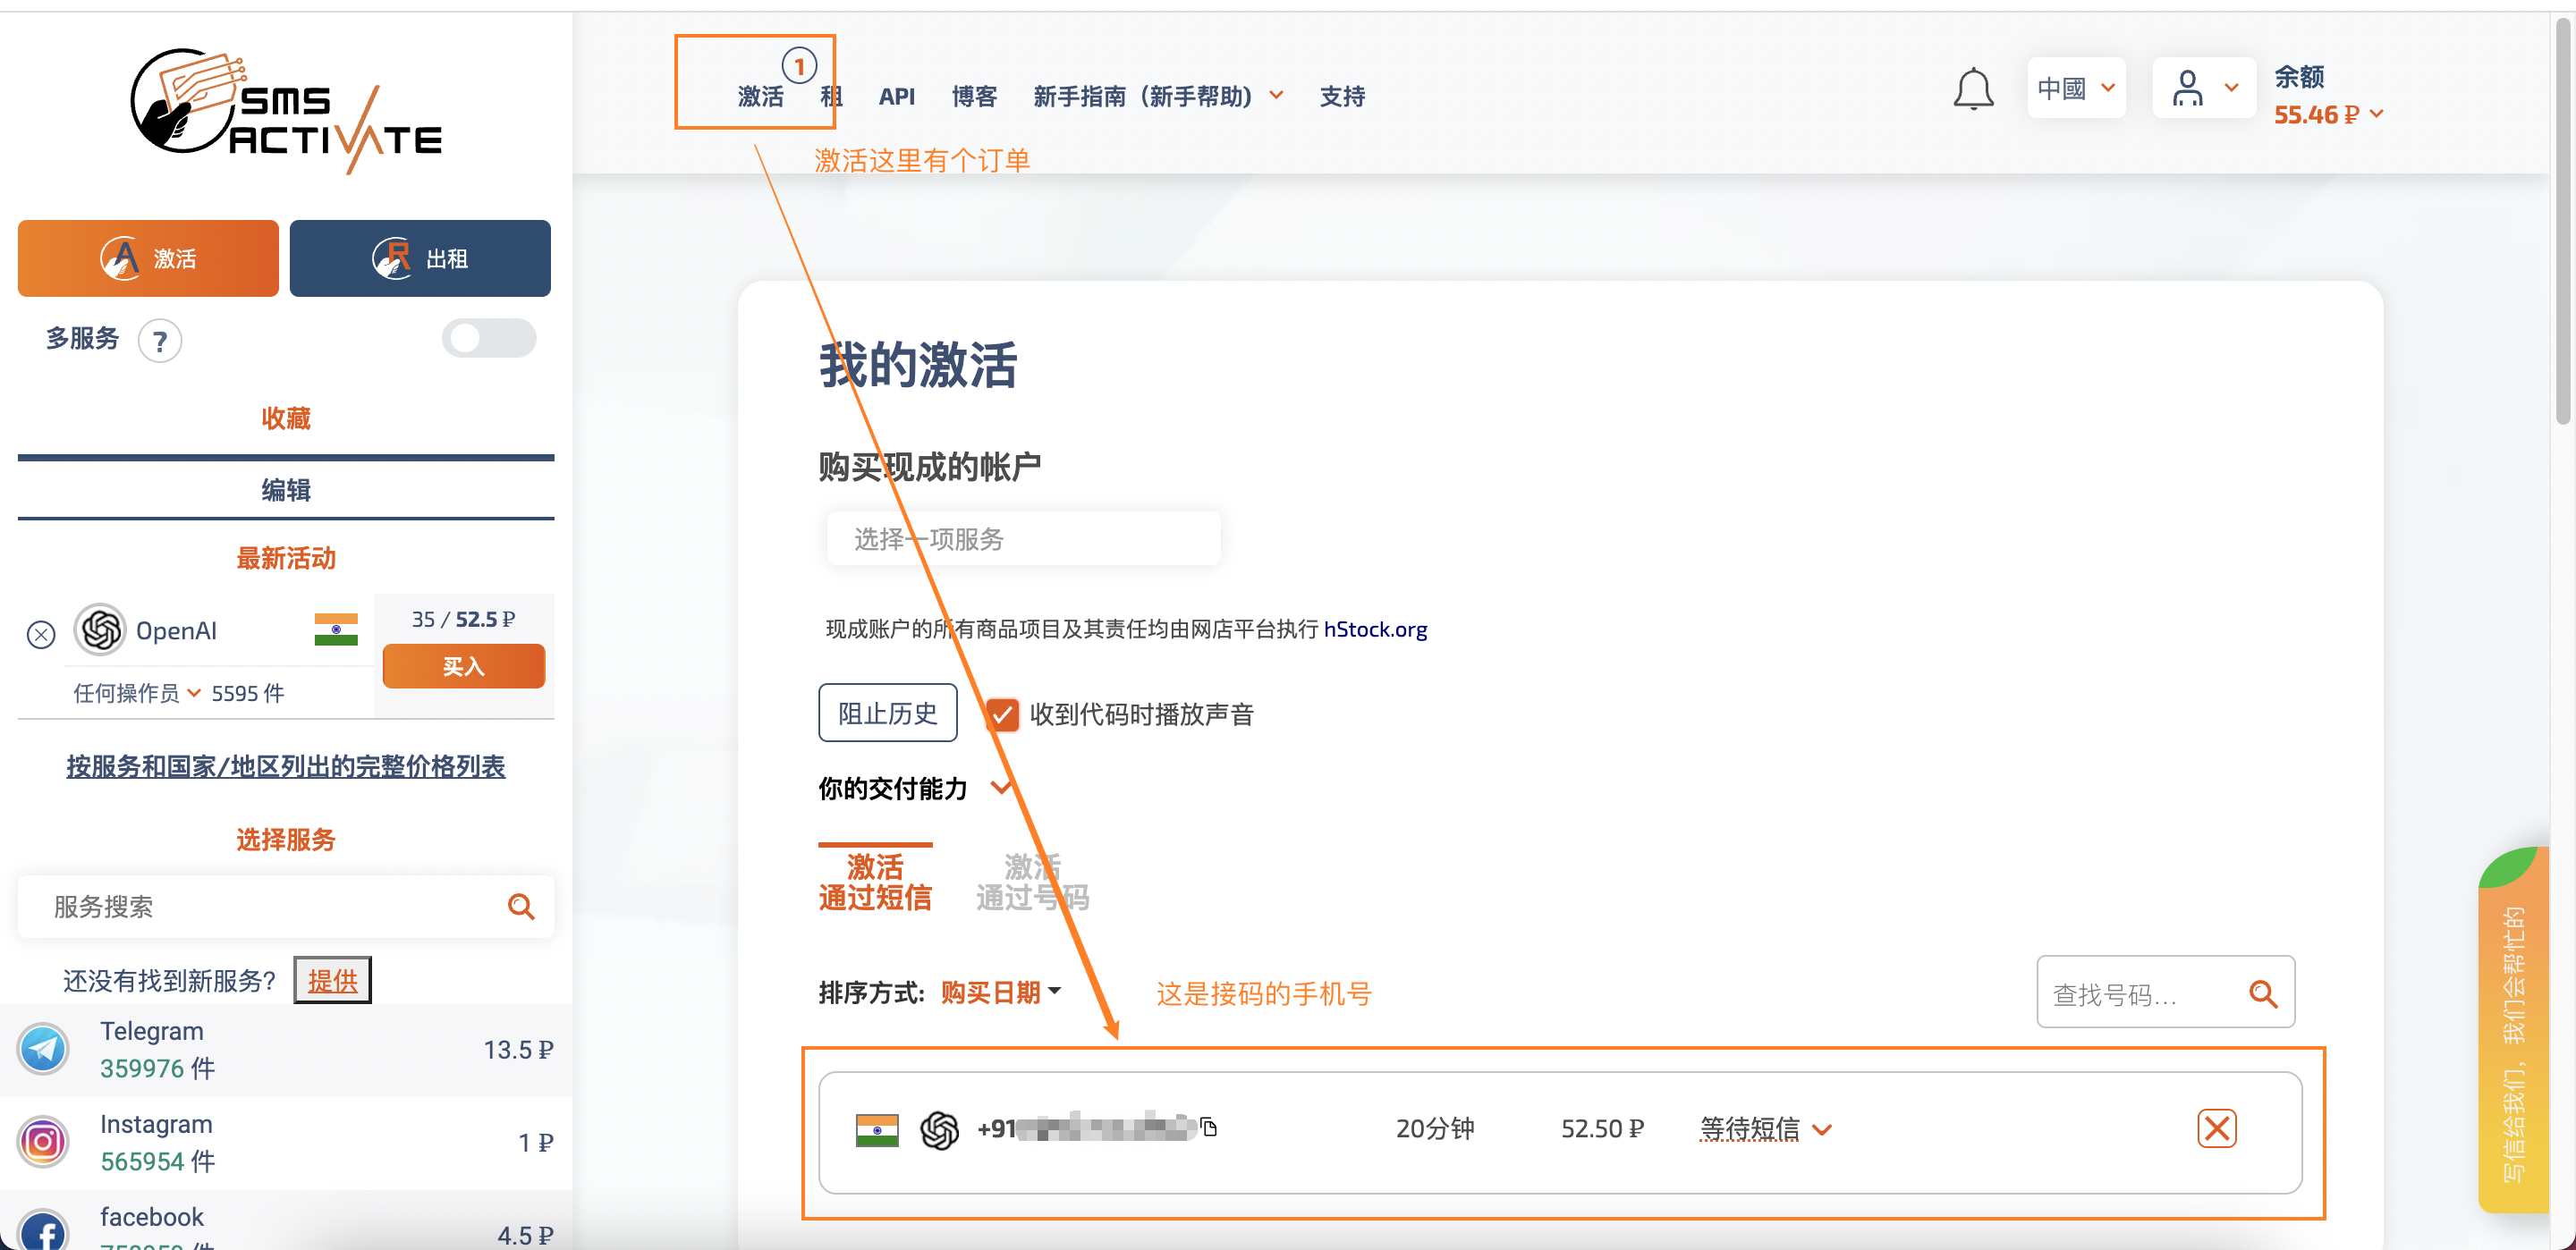Cancel the activation with red X icon

coord(2216,1128)
